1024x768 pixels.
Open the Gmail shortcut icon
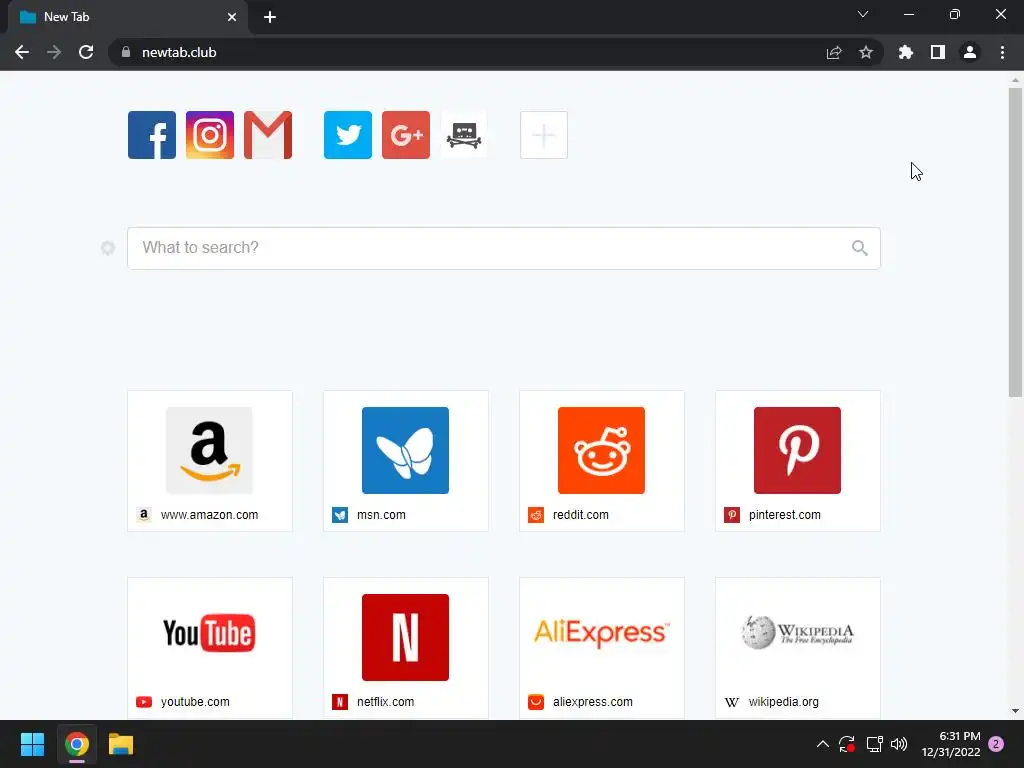pyautogui.click(x=268, y=135)
